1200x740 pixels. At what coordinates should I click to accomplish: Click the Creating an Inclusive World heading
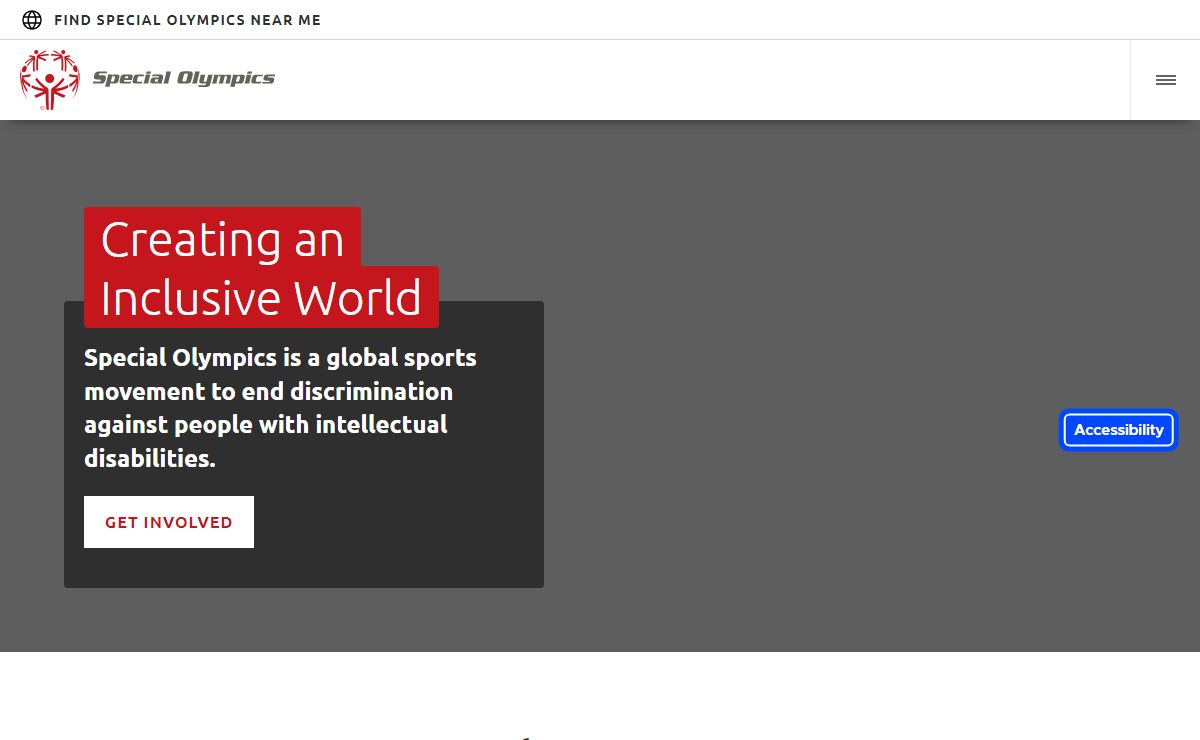(x=261, y=268)
